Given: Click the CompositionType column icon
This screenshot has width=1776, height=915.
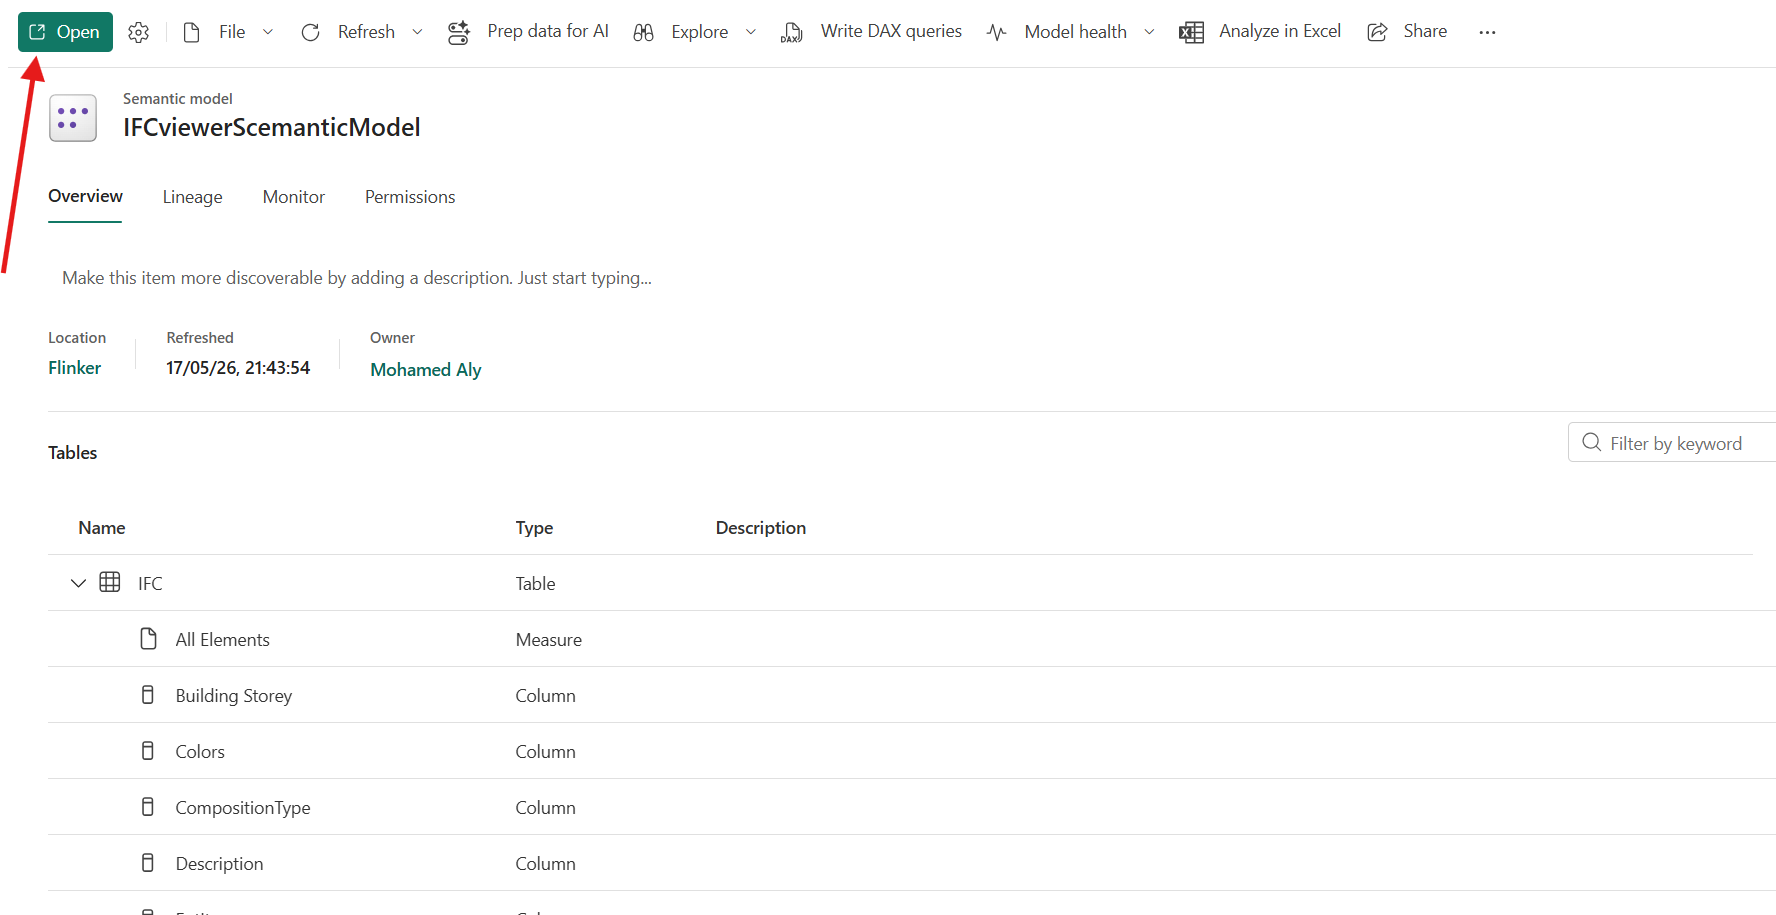Looking at the screenshot, I should pos(148,807).
